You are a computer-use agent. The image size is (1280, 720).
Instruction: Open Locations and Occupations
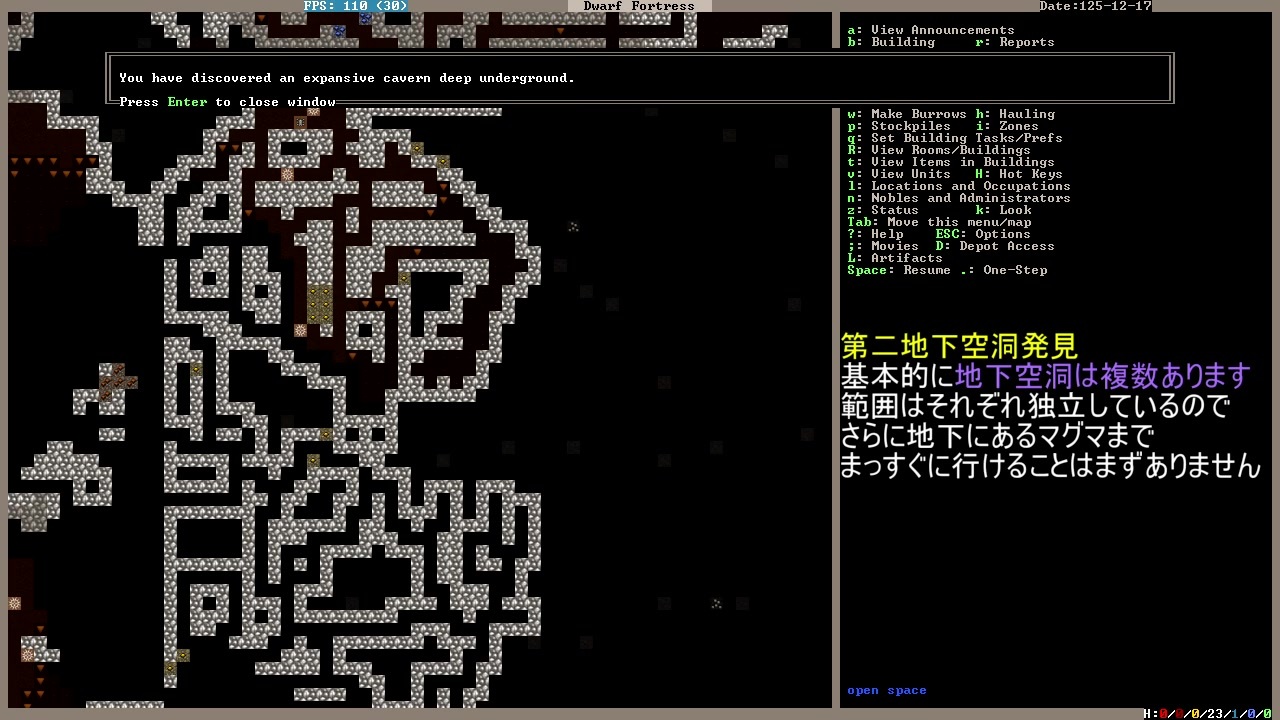pos(959,186)
